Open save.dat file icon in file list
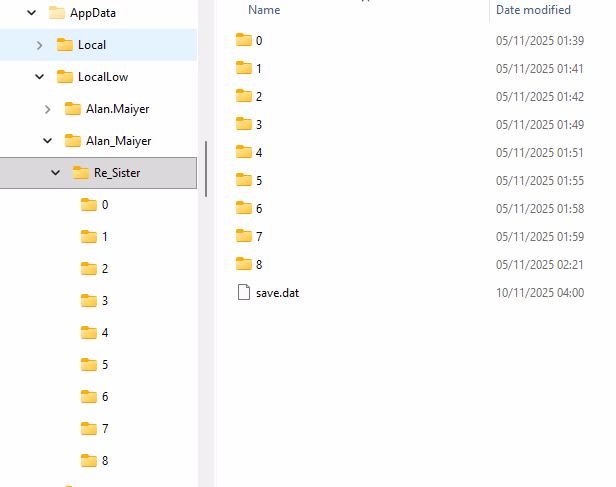The width and height of the screenshot is (616, 487). (x=244, y=292)
